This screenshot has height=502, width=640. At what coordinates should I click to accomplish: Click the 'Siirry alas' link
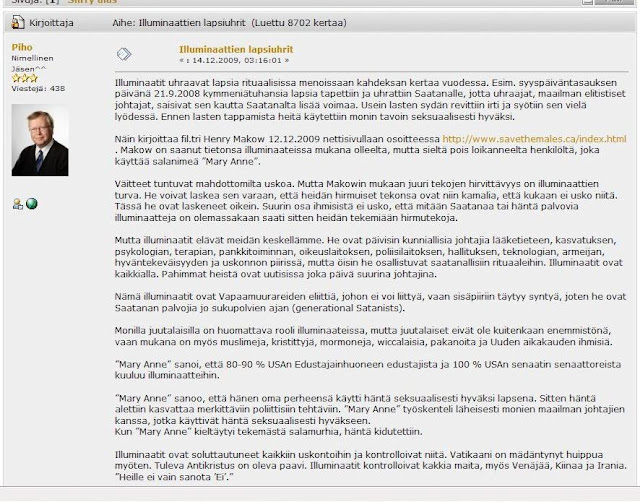coord(92,2)
